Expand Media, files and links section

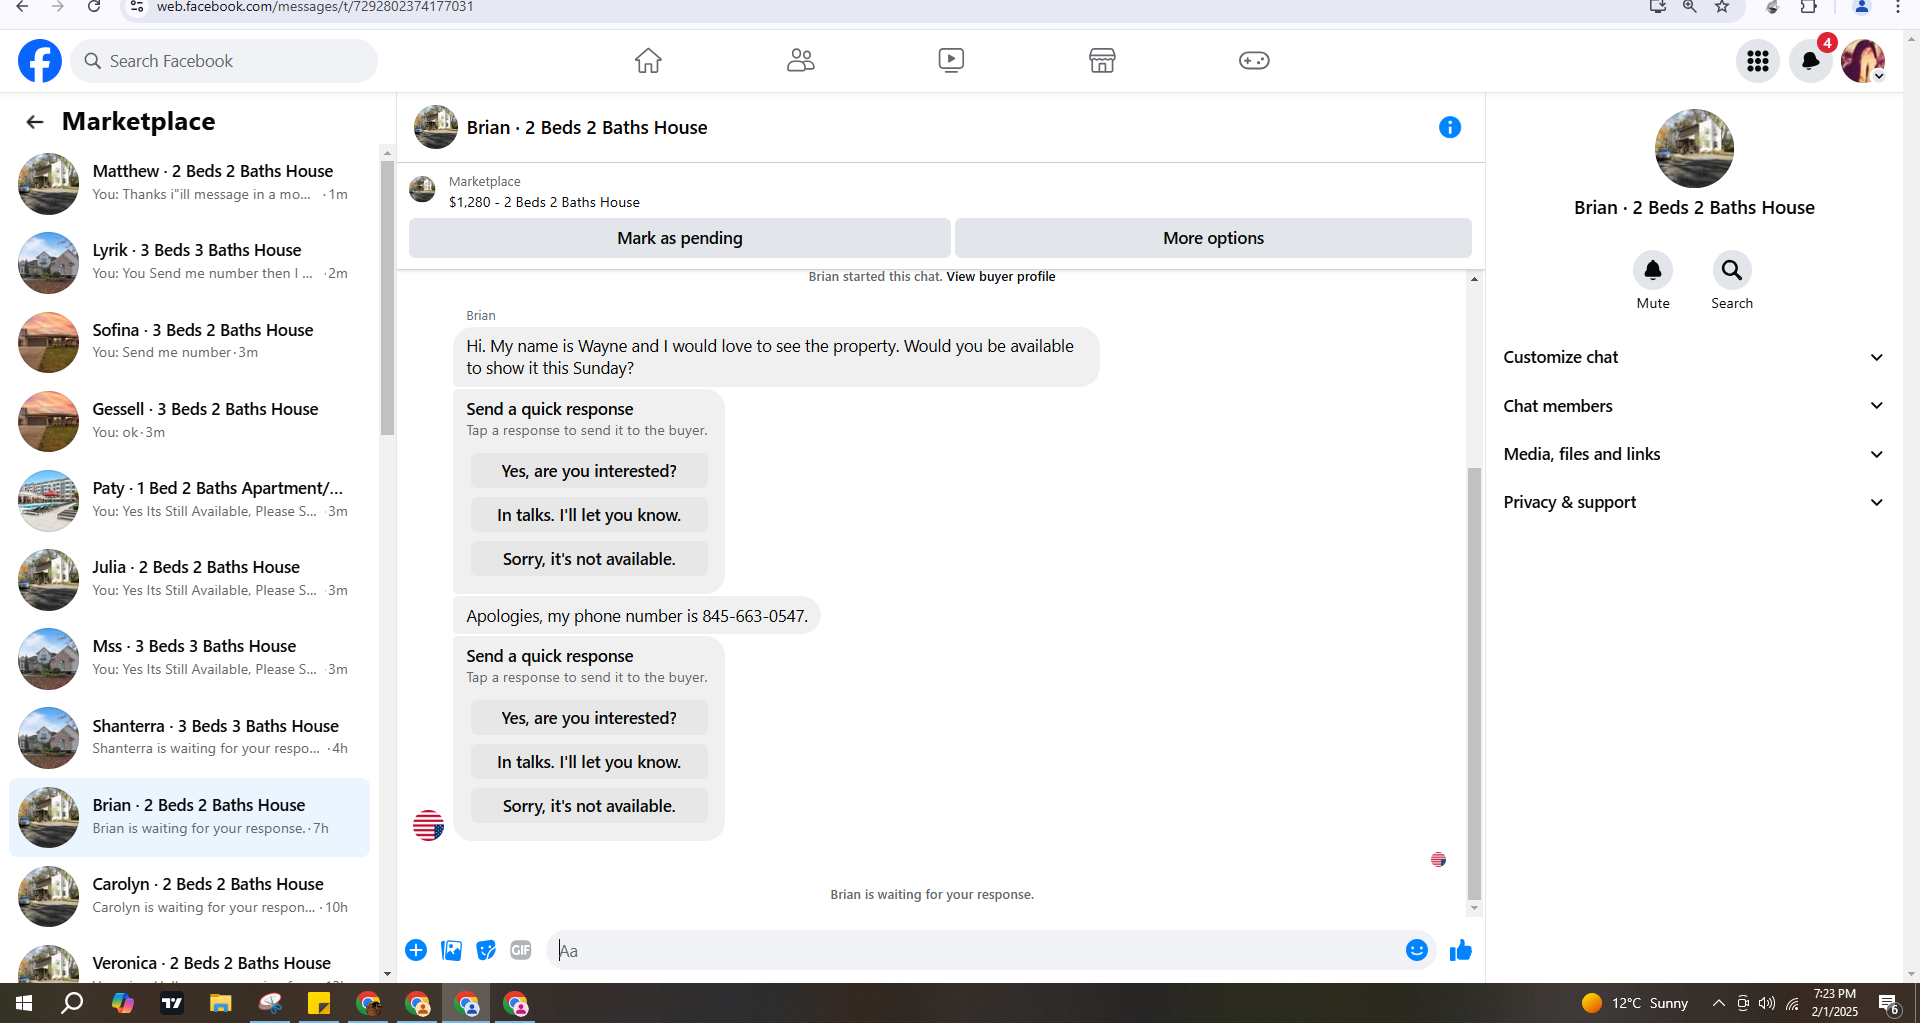[1694, 454]
